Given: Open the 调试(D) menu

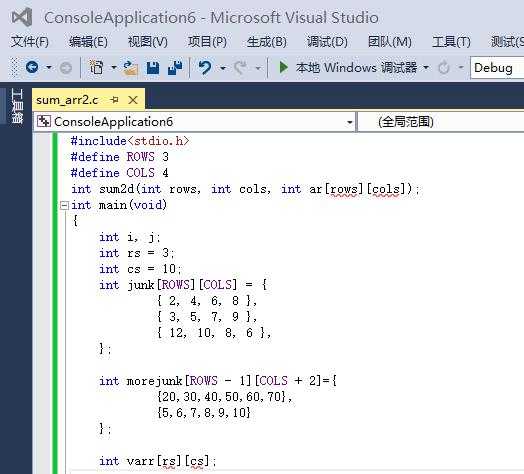Looking at the screenshot, I should (327, 42).
